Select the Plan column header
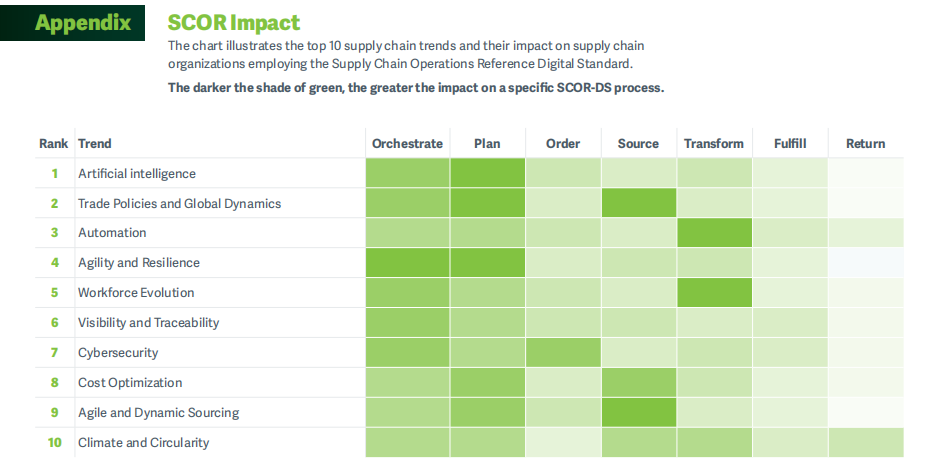 [x=487, y=143]
